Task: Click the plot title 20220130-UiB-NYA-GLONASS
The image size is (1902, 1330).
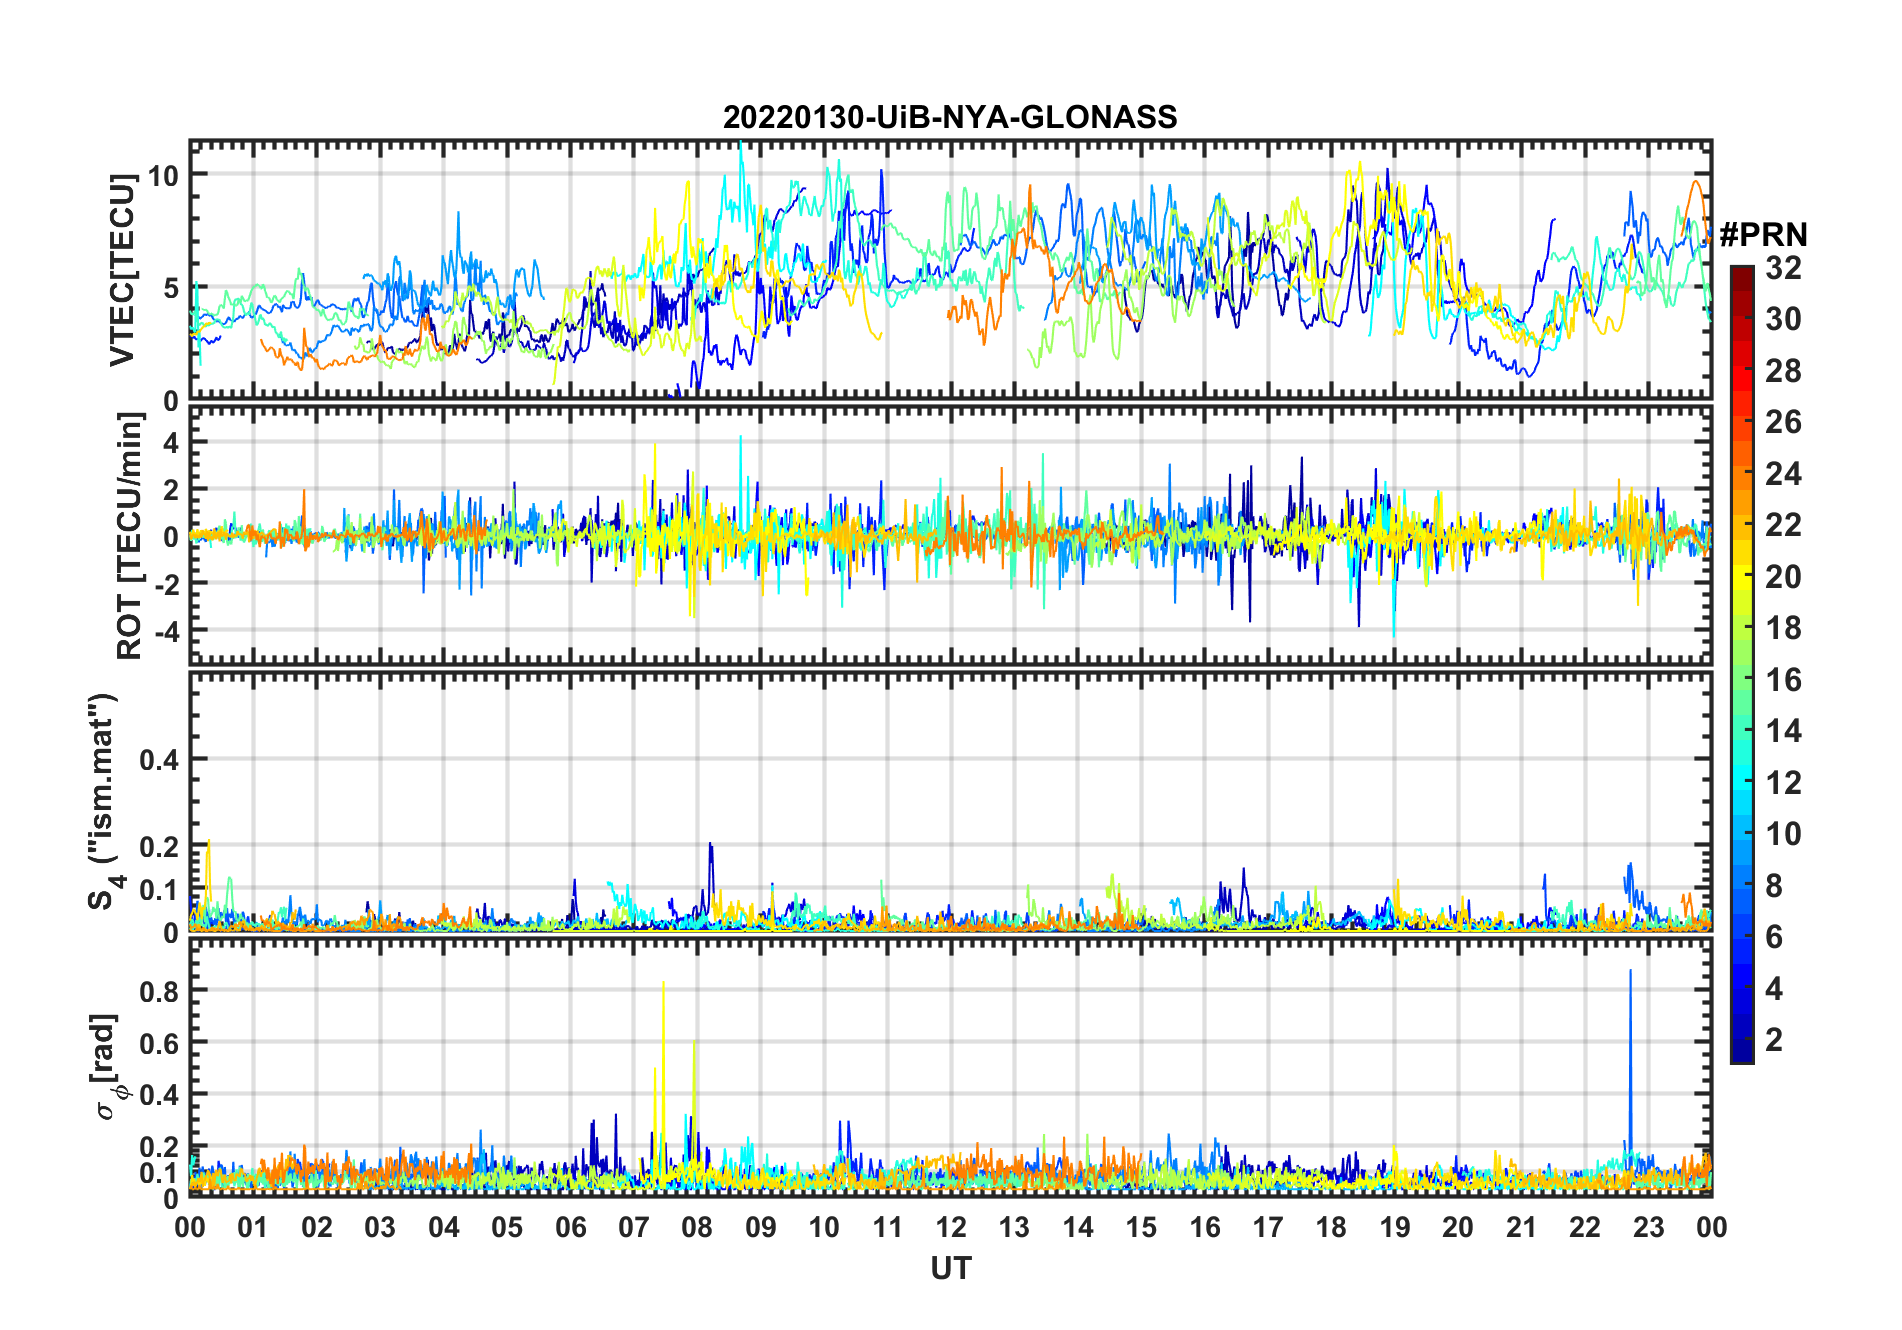Action: pos(950,117)
